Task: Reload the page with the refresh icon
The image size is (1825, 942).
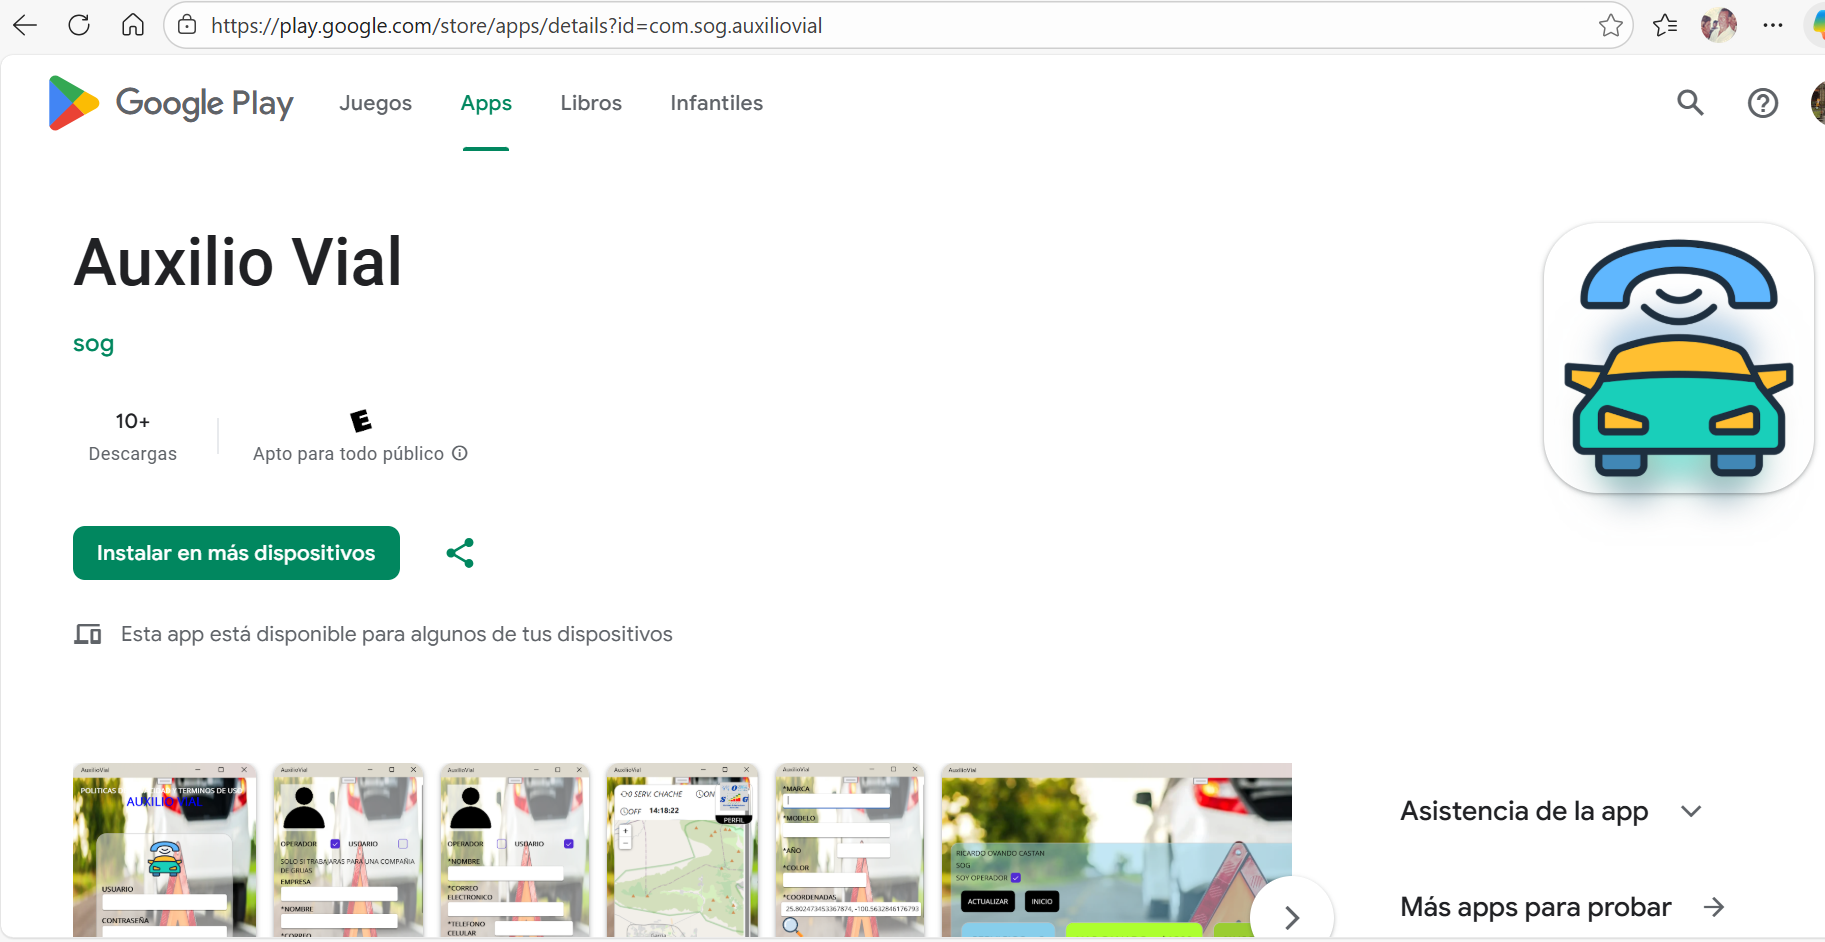Action: (x=79, y=25)
